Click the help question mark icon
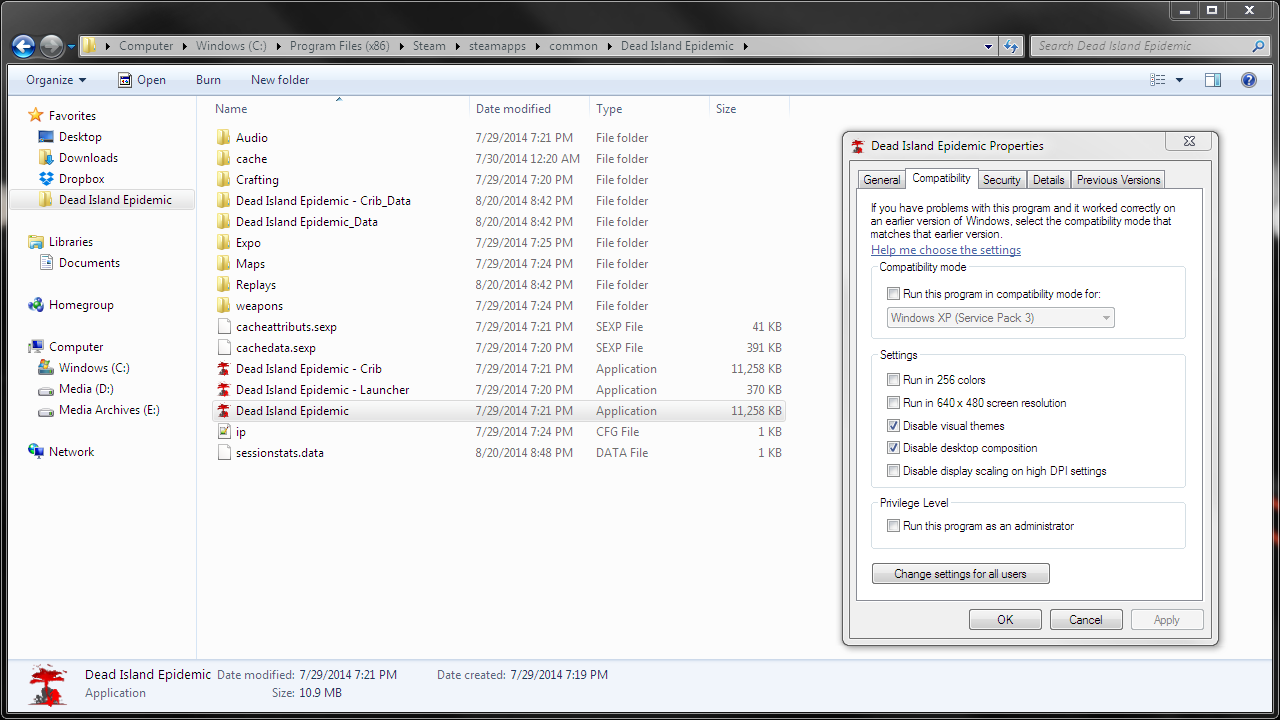The image size is (1280, 720). tap(1248, 80)
